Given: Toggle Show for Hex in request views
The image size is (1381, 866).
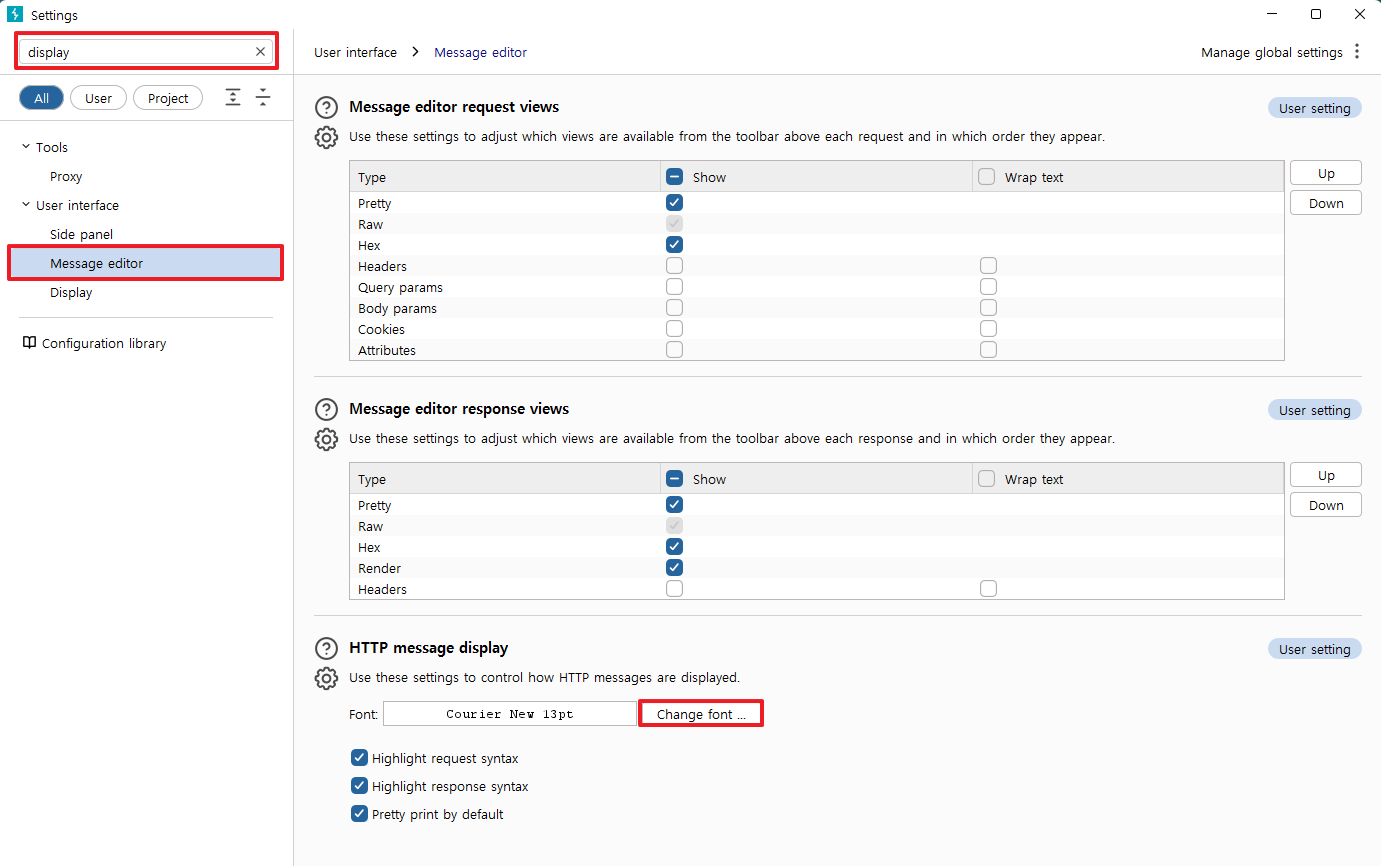Looking at the screenshot, I should click(675, 245).
